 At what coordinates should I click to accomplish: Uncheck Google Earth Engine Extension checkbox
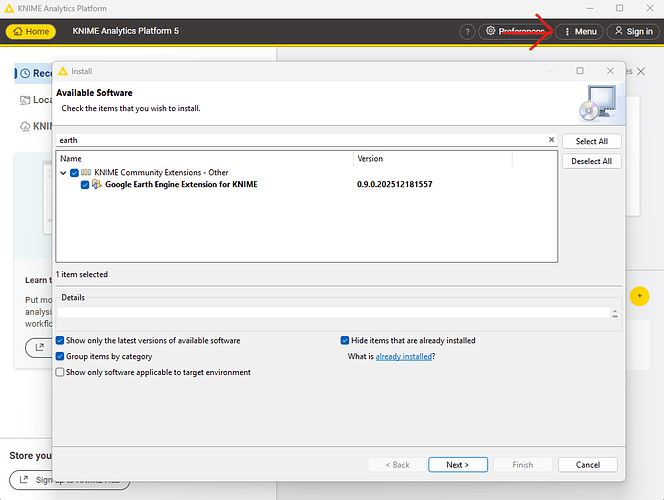point(85,185)
